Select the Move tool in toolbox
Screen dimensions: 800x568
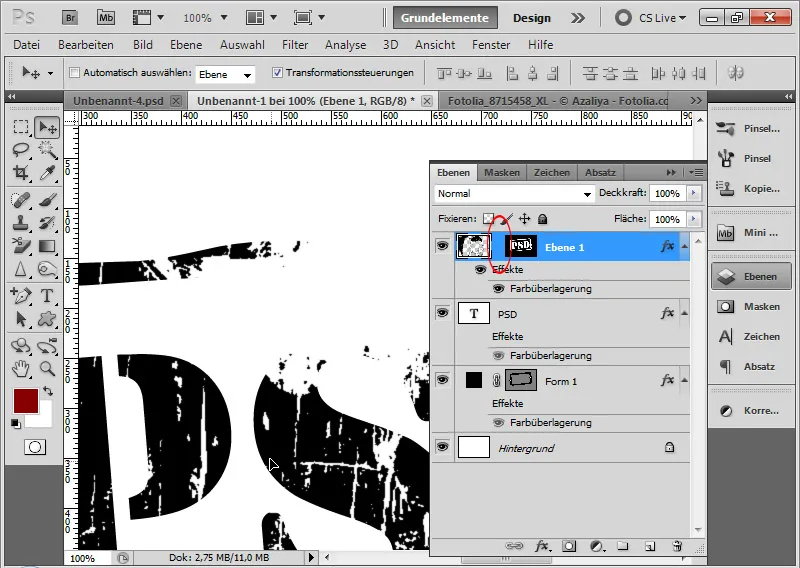[47, 127]
